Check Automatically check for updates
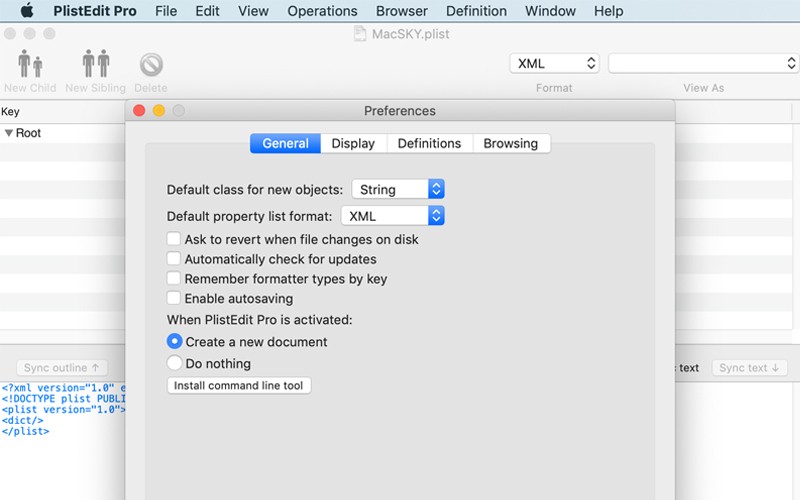 (x=173, y=259)
